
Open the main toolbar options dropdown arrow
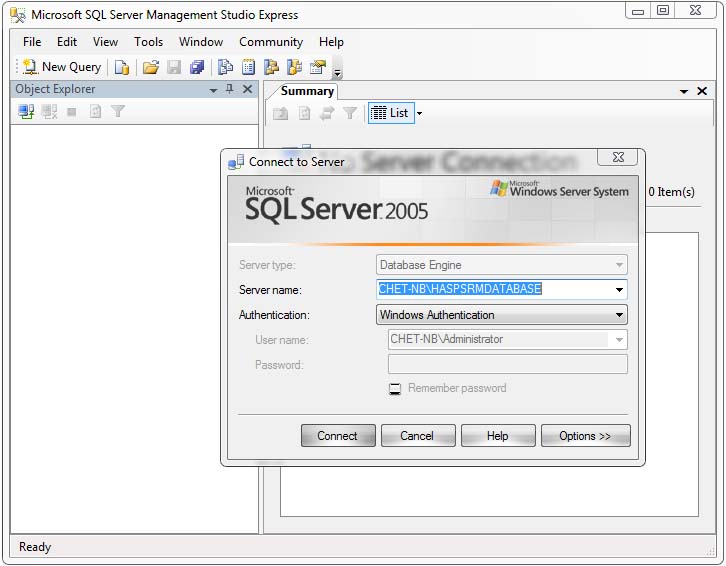coord(338,73)
